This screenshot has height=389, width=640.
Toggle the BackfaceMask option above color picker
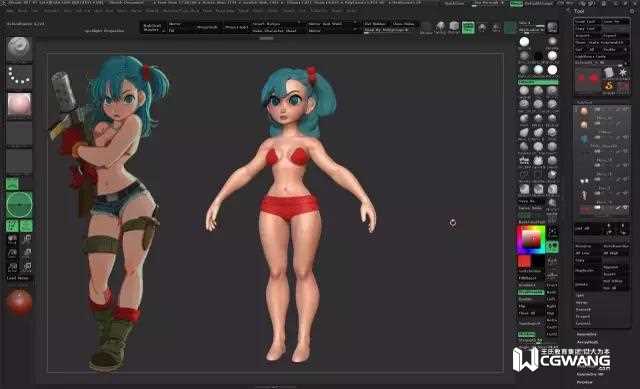tap(531, 222)
